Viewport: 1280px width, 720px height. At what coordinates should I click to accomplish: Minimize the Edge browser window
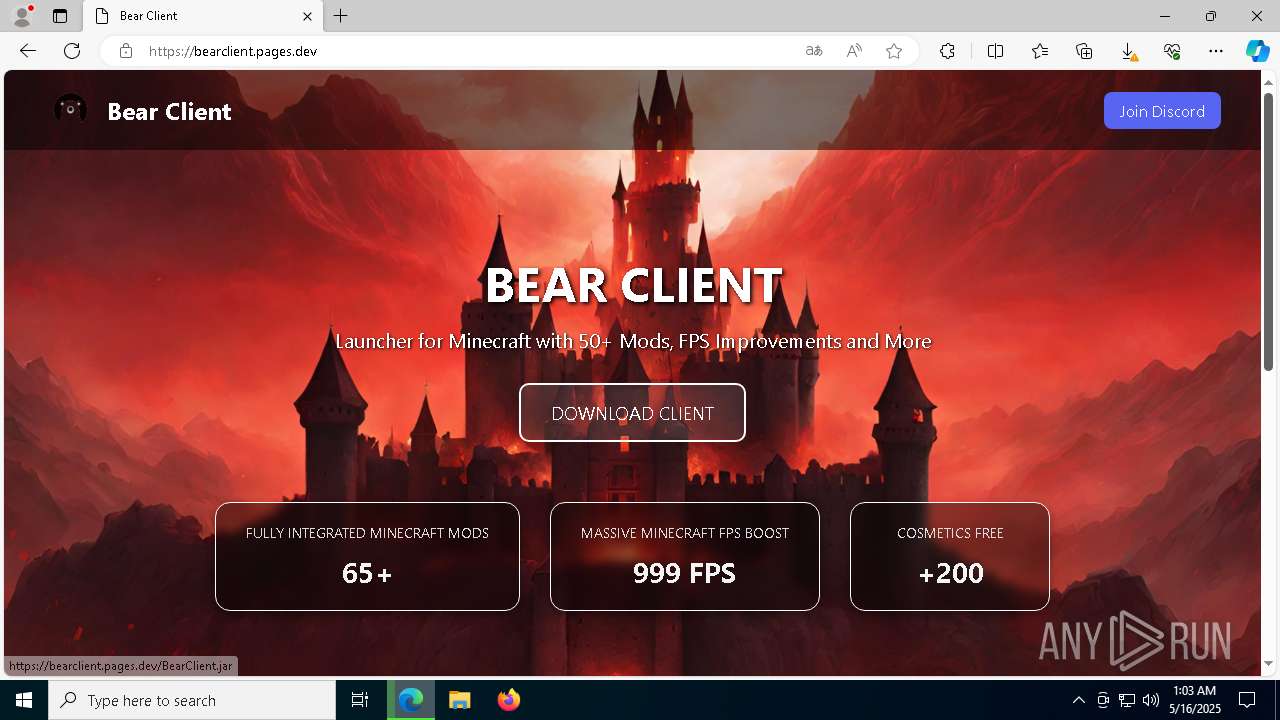[1165, 16]
